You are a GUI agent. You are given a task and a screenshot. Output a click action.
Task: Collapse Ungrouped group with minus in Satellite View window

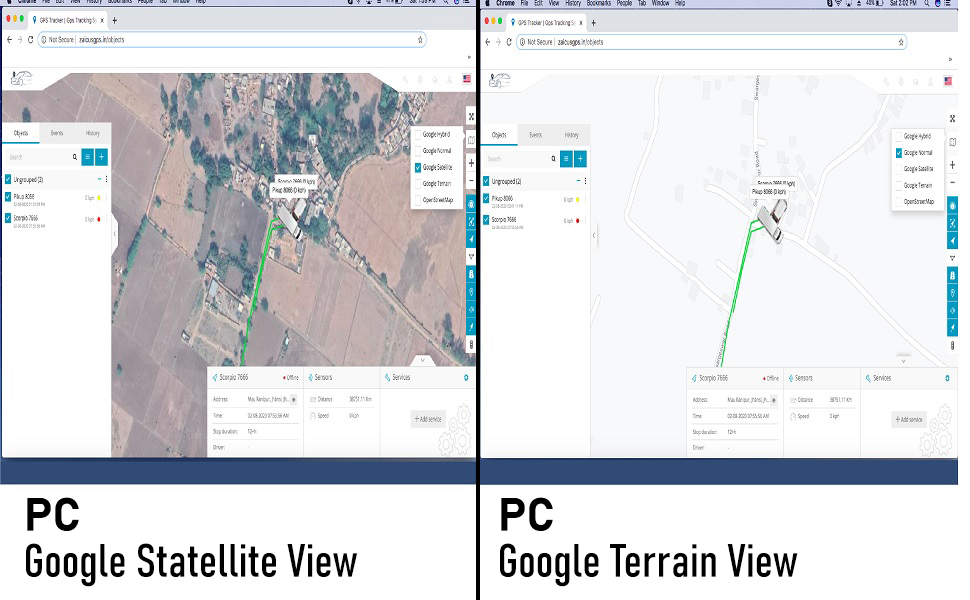[x=99, y=179]
